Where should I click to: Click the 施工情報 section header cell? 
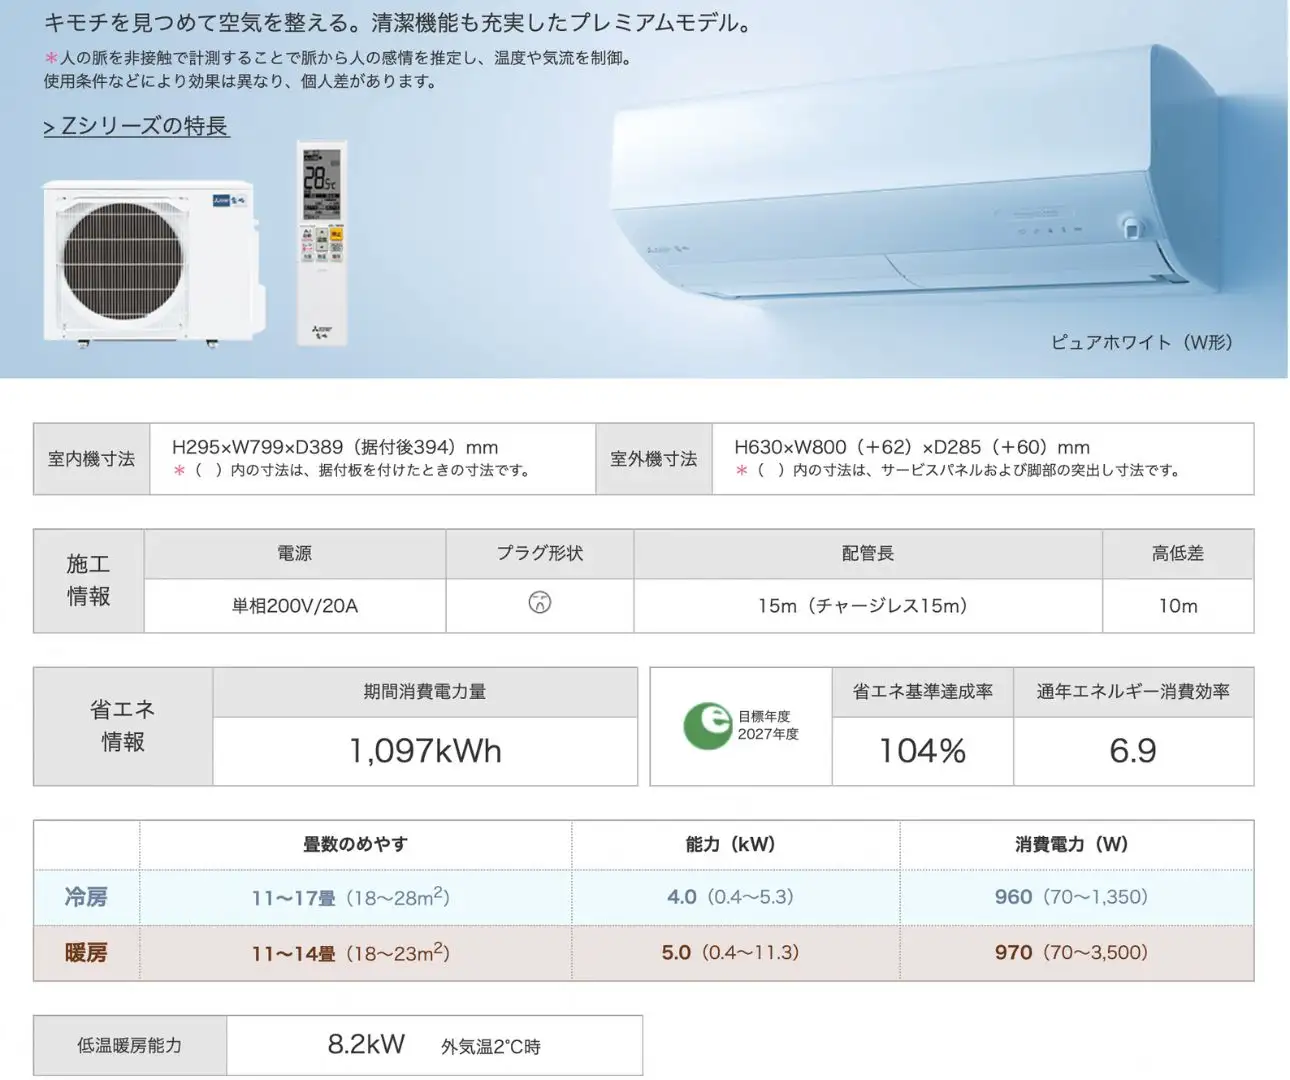(x=89, y=581)
